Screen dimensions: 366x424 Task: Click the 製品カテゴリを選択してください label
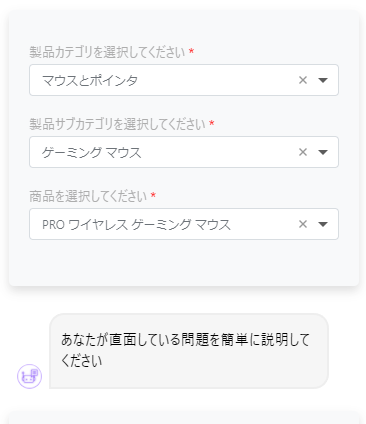(x=107, y=52)
